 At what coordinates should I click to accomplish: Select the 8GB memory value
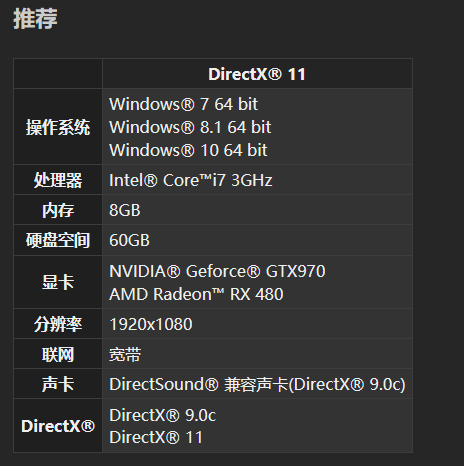coord(125,210)
